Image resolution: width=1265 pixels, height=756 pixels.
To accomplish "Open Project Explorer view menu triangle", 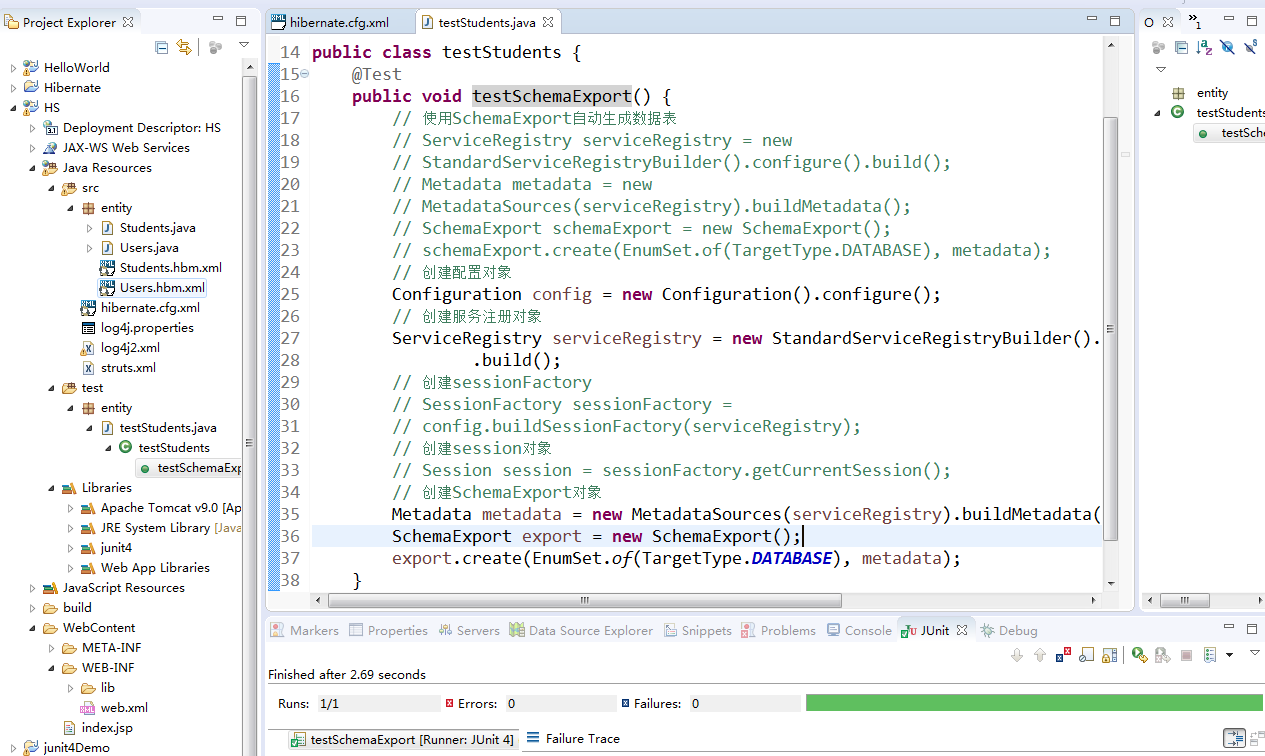I will point(243,45).
